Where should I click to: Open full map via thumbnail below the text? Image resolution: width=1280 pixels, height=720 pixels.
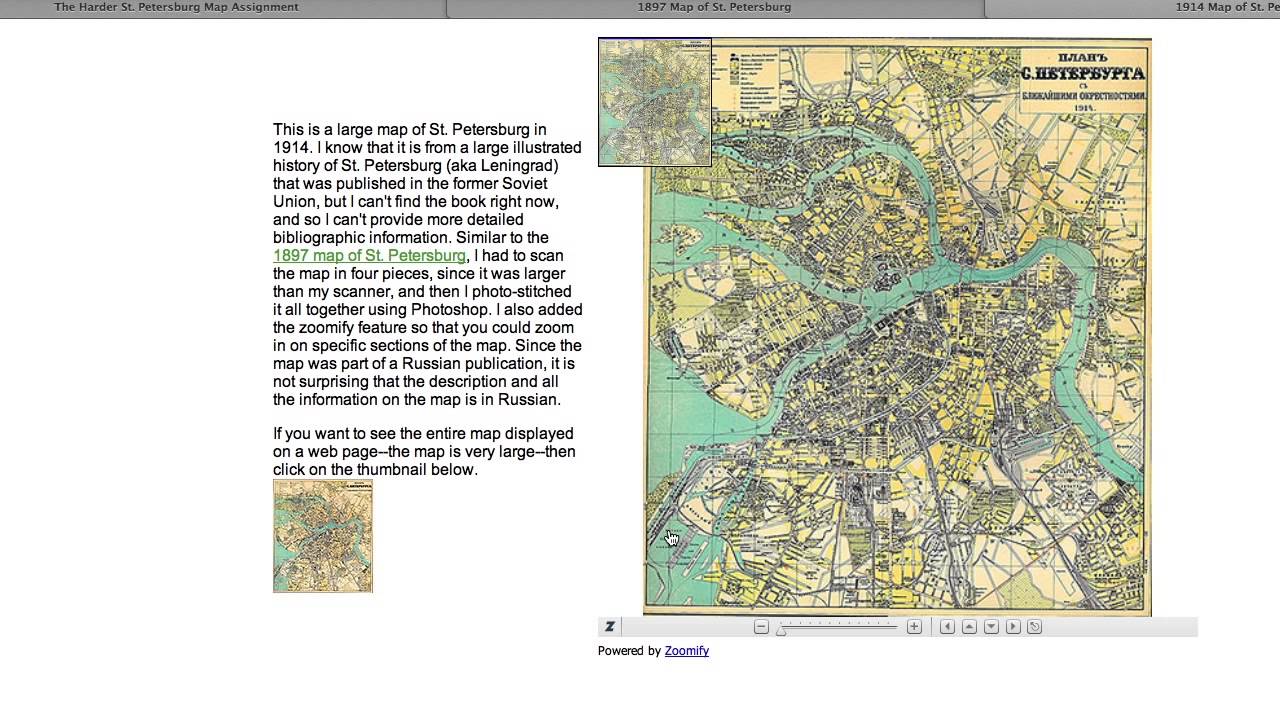(x=323, y=536)
